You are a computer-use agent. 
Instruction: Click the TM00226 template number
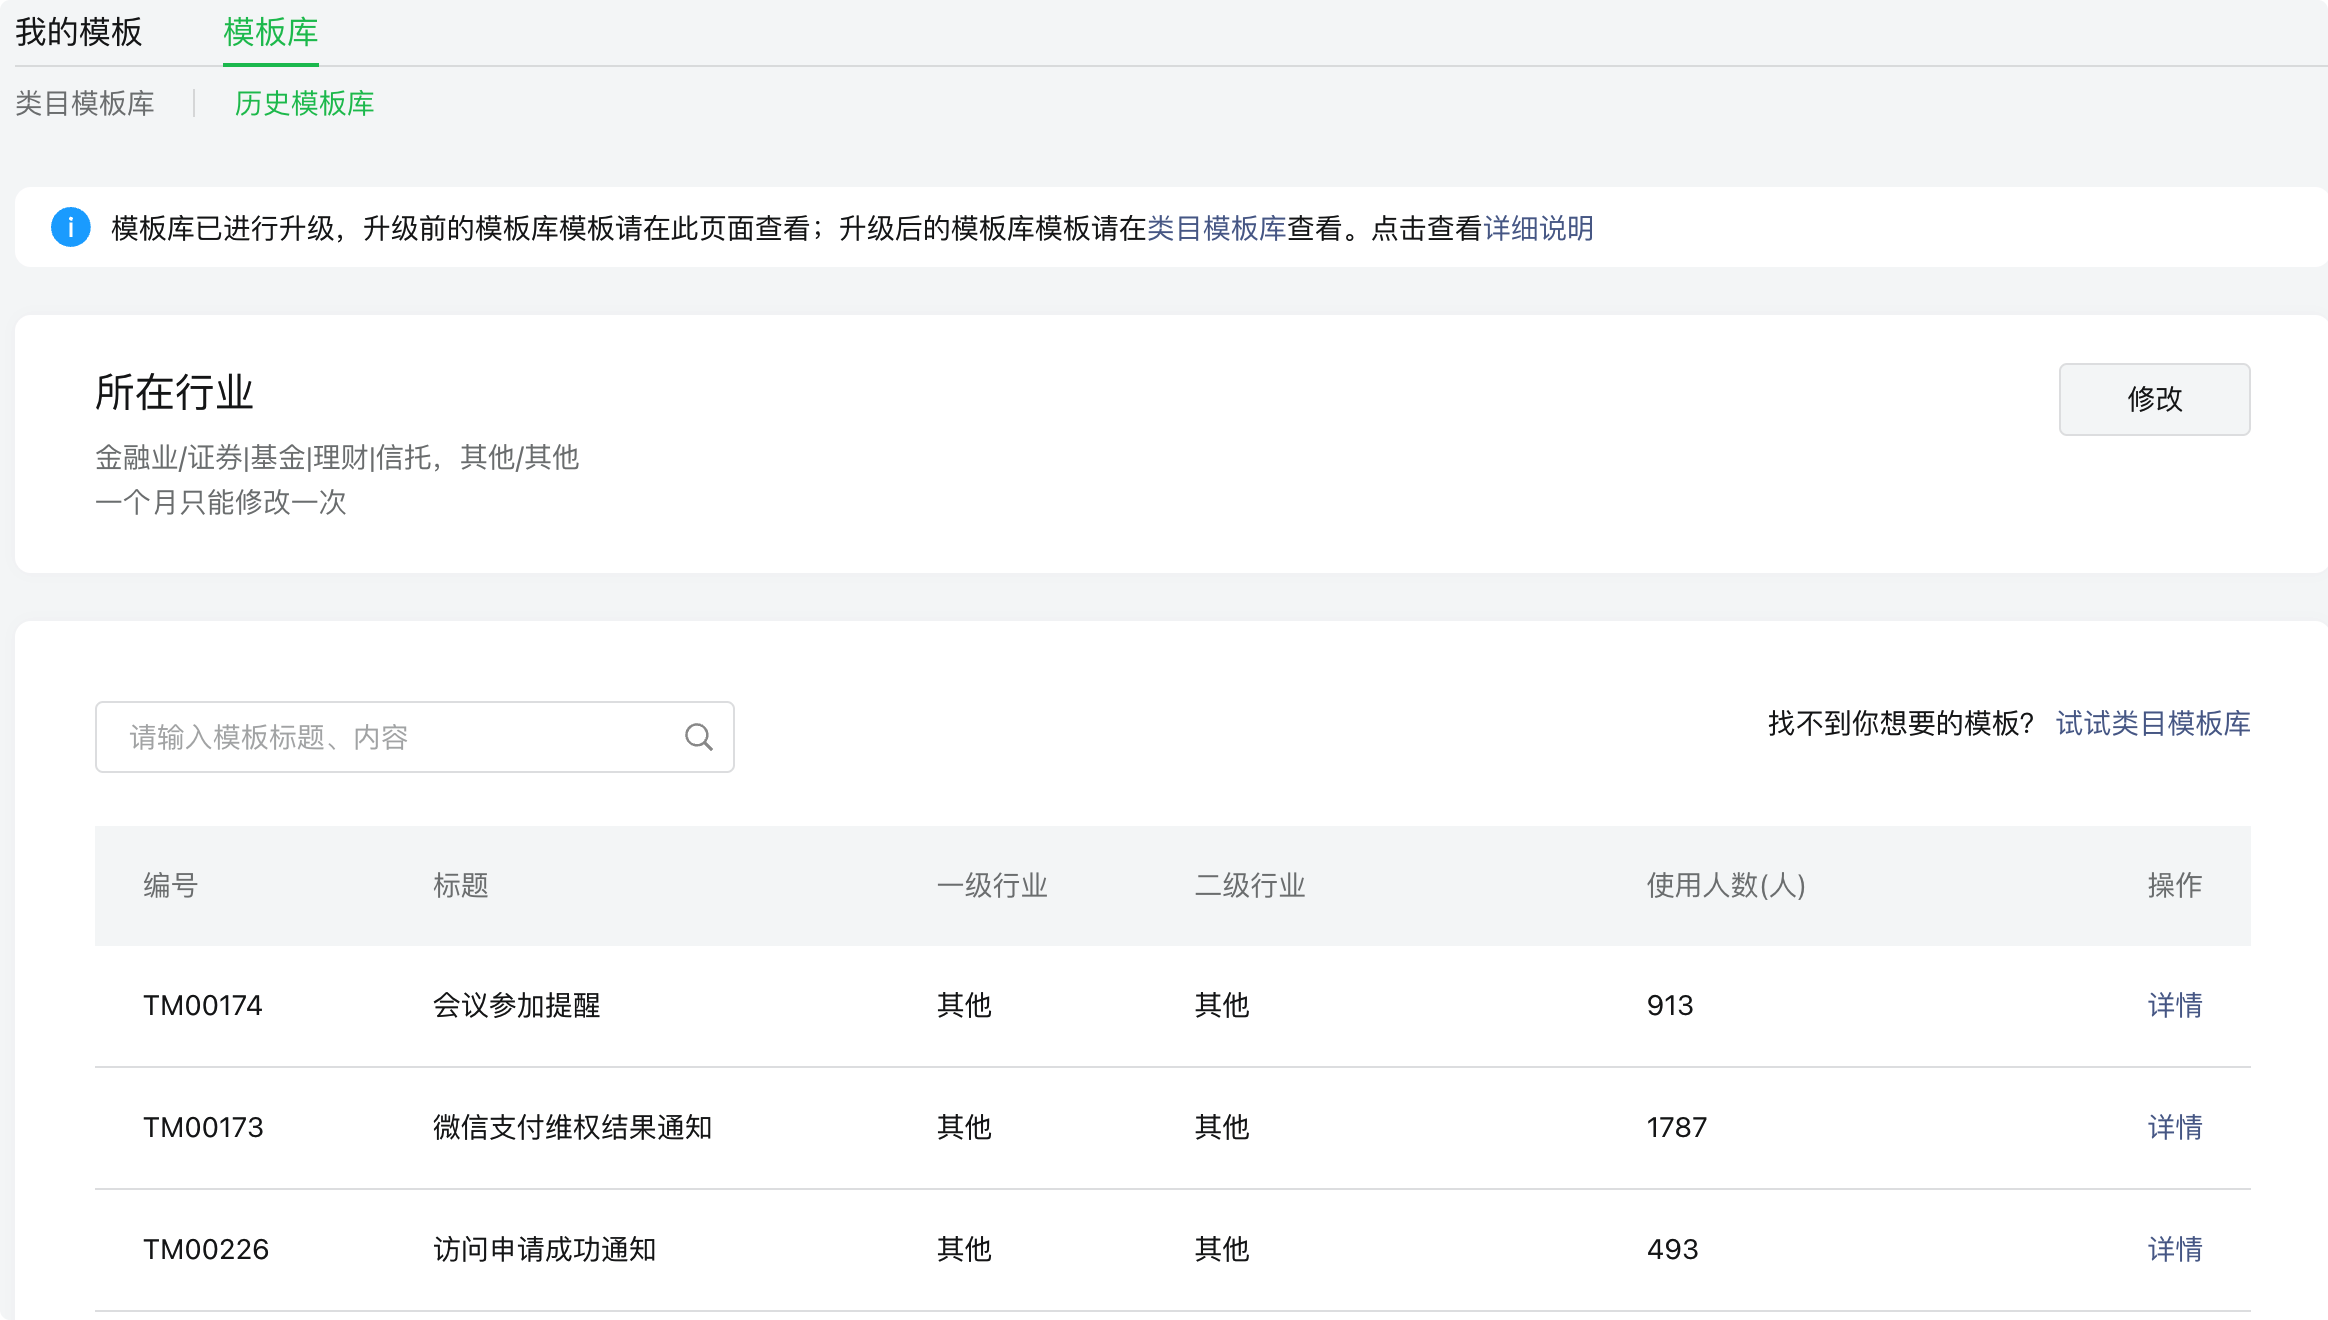point(206,1249)
